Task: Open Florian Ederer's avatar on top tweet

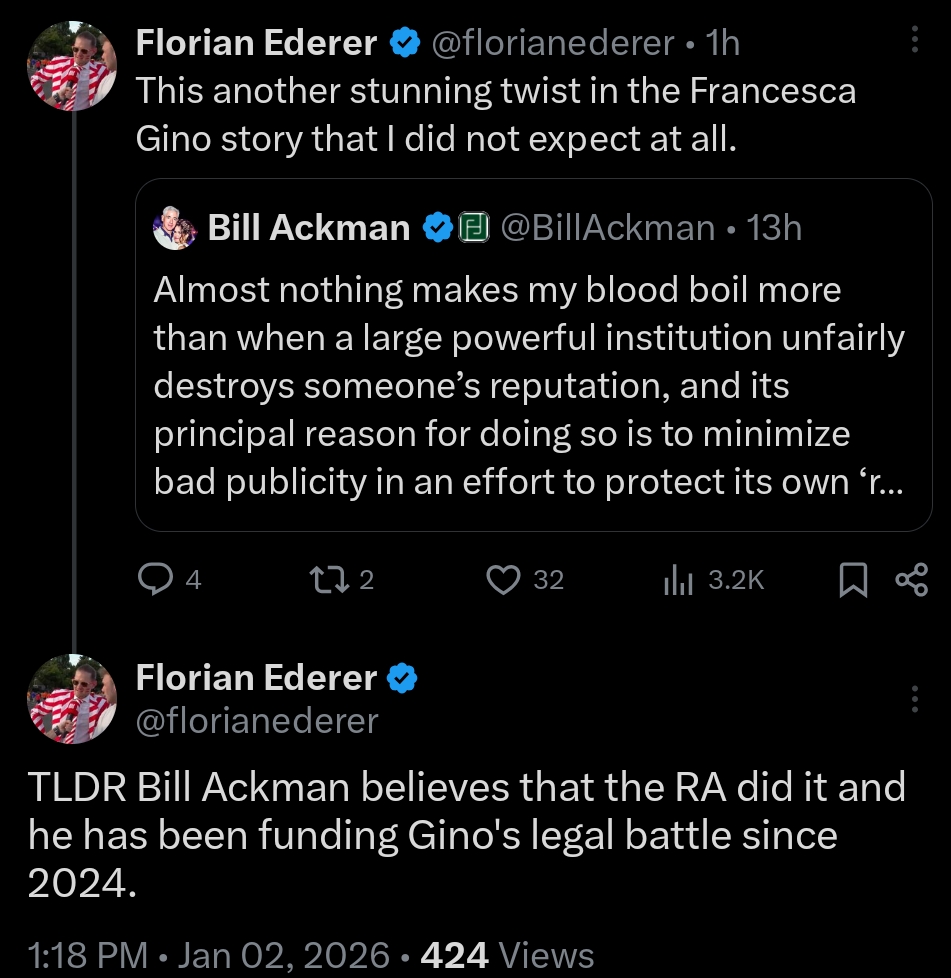Action: [73, 65]
